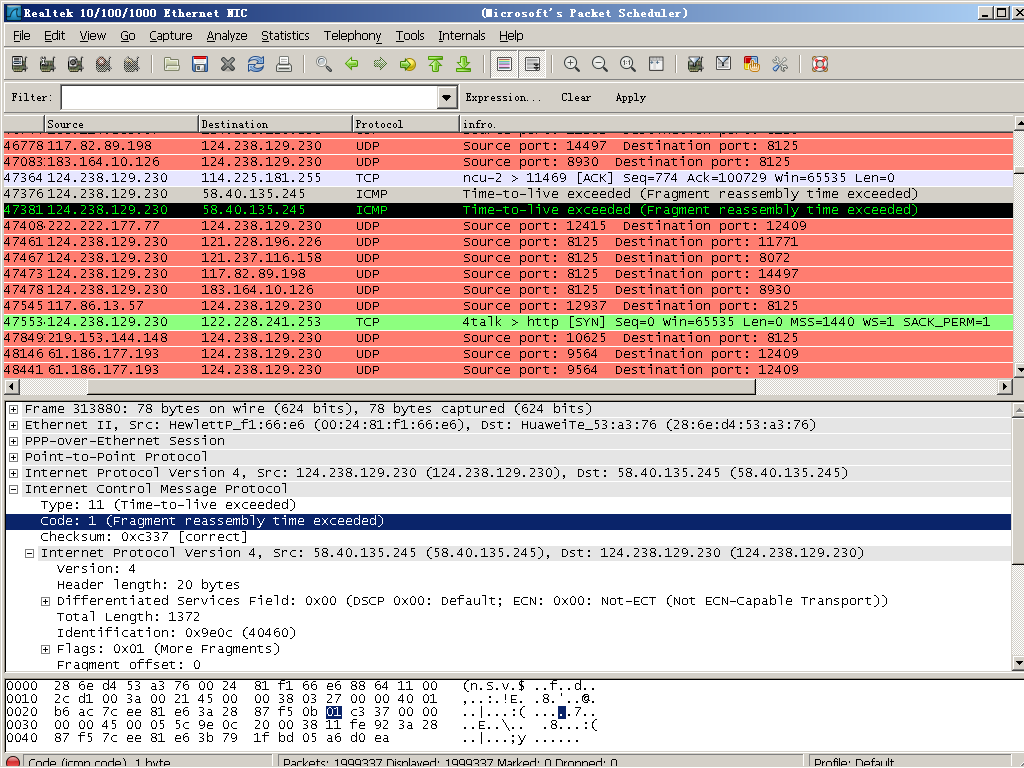Expand the Point-to-Point Protocol node

13,457
